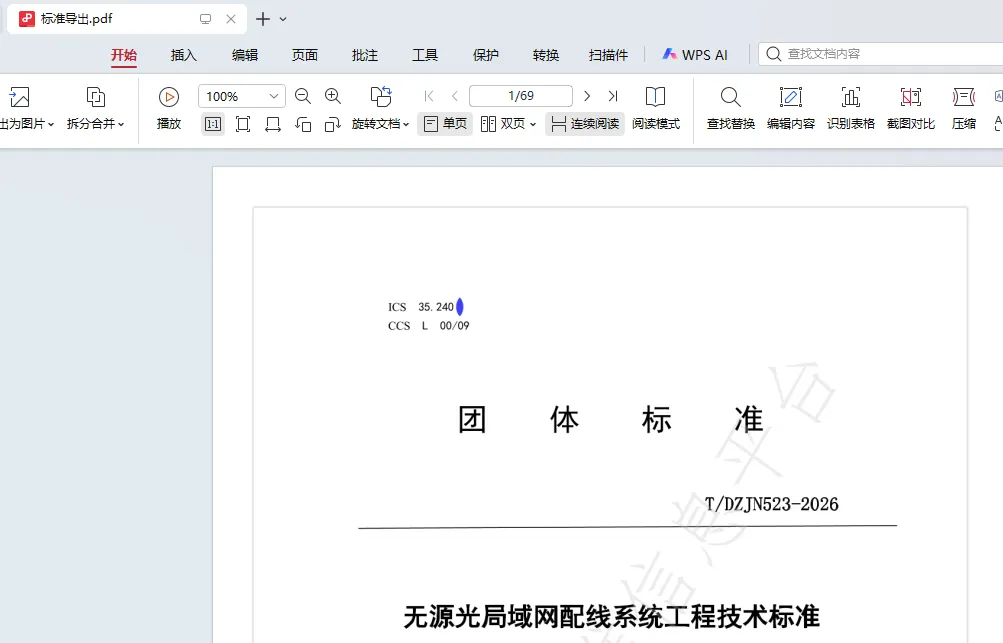The image size is (1003, 643).
Task: Enter 阅读模式 reading mode
Action: click(656, 108)
